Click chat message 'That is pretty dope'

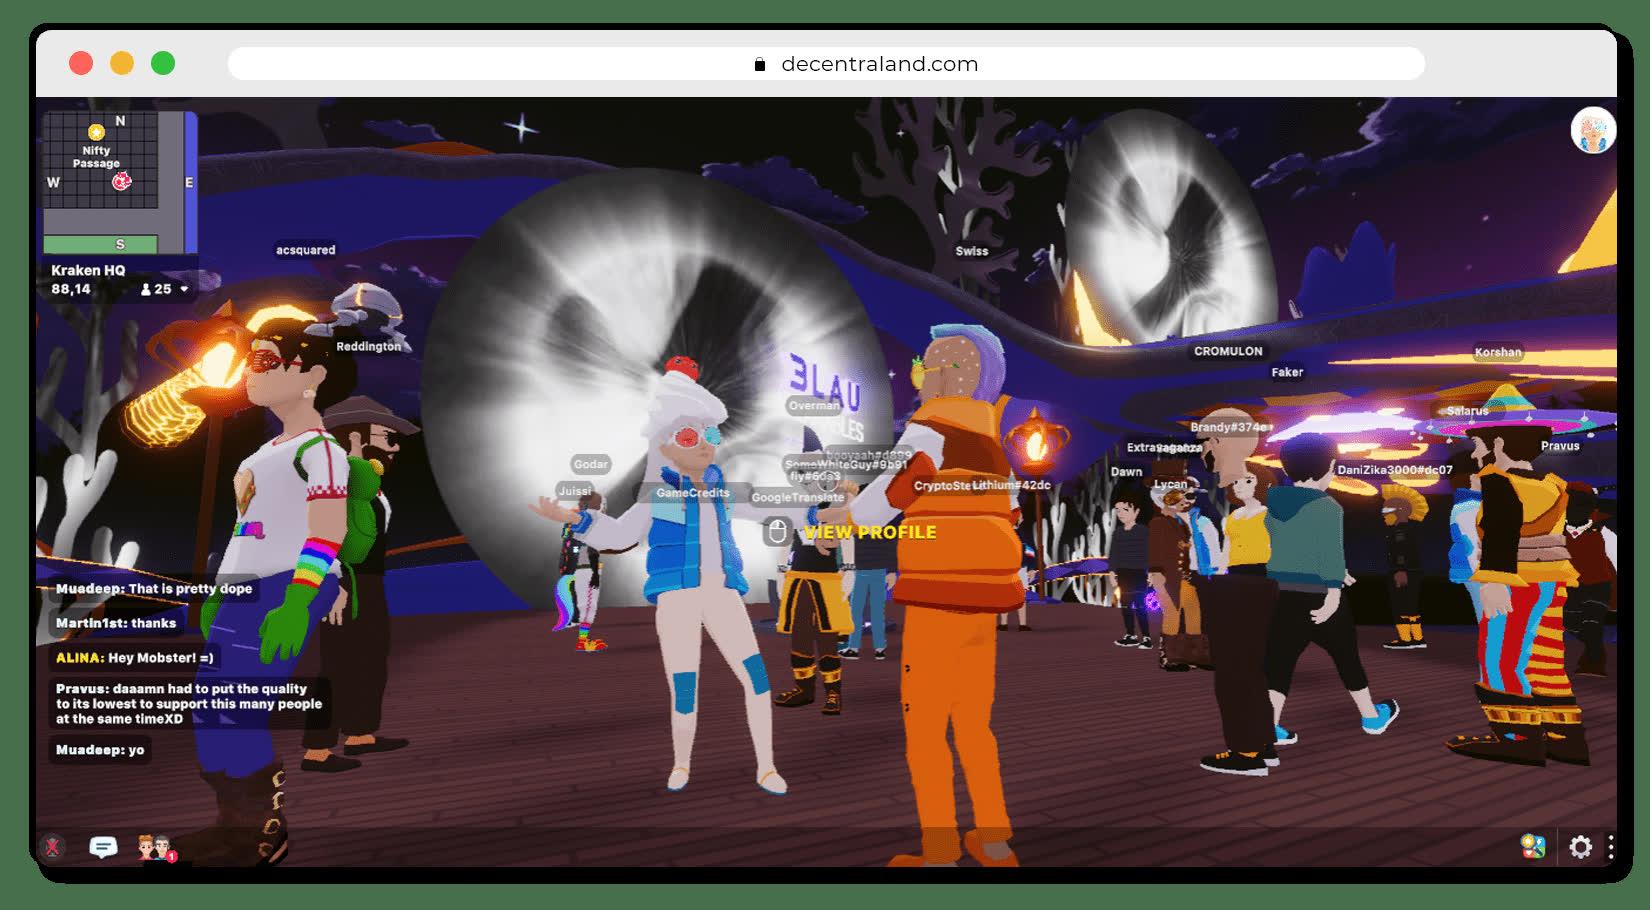coord(154,588)
